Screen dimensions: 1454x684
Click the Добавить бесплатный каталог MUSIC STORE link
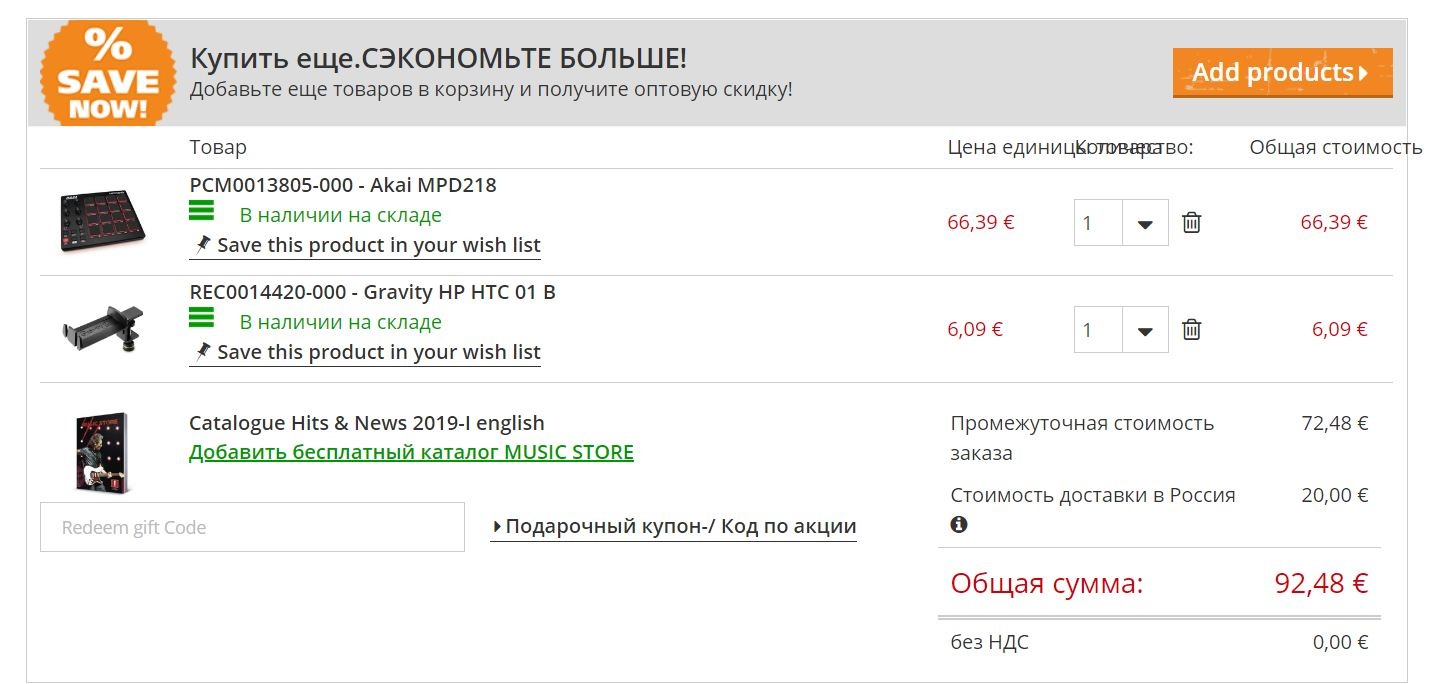[411, 452]
